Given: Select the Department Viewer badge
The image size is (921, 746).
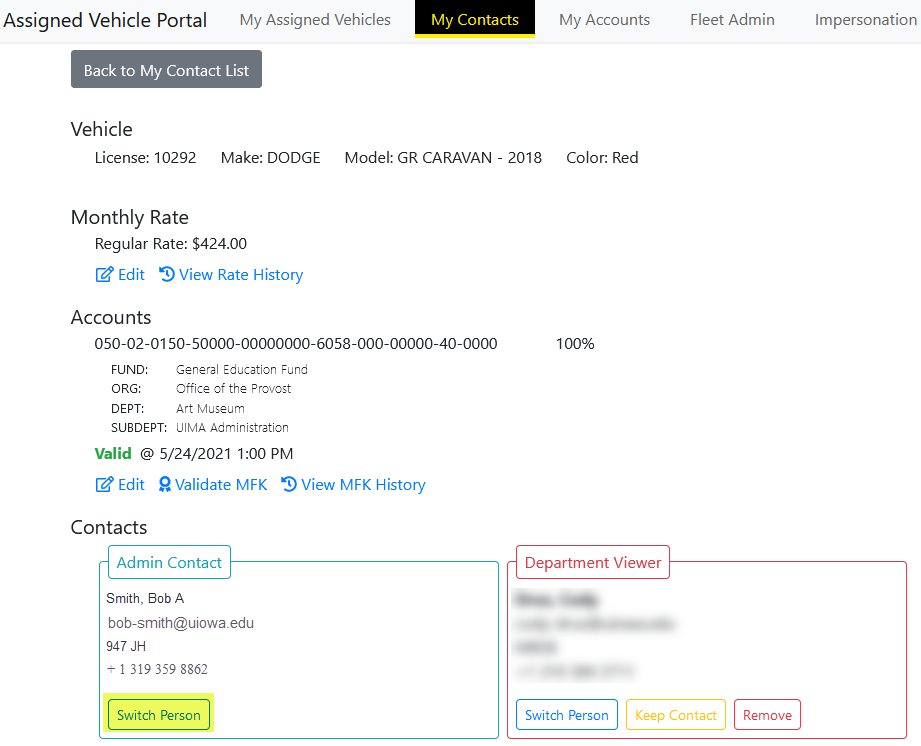Looking at the screenshot, I should tap(592, 562).
